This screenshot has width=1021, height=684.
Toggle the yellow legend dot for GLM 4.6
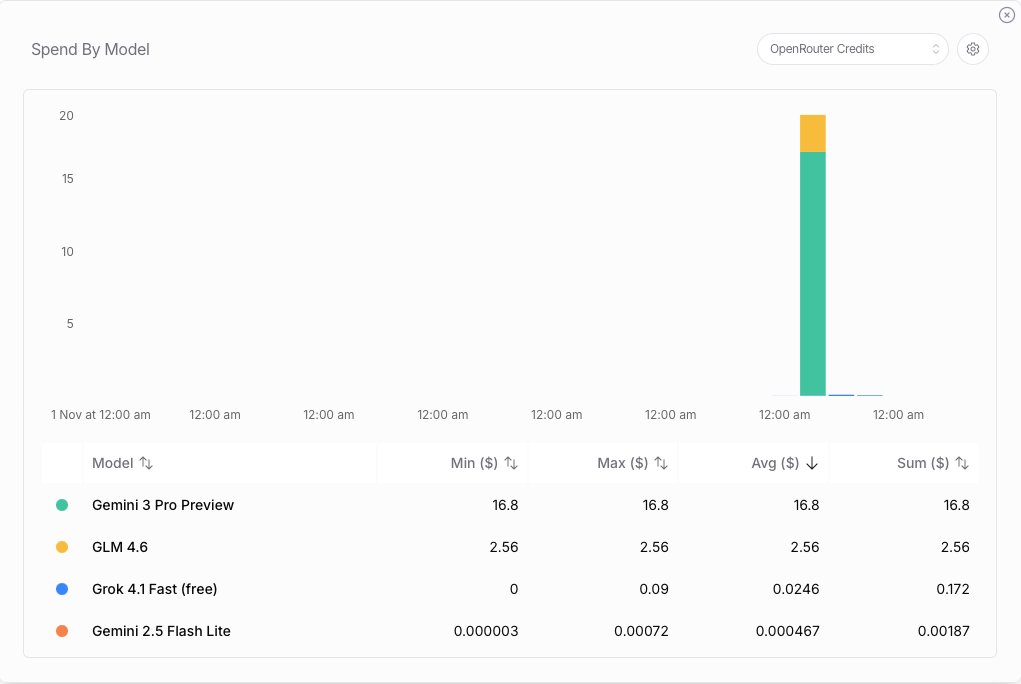pyautogui.click(x=62, y=547)
